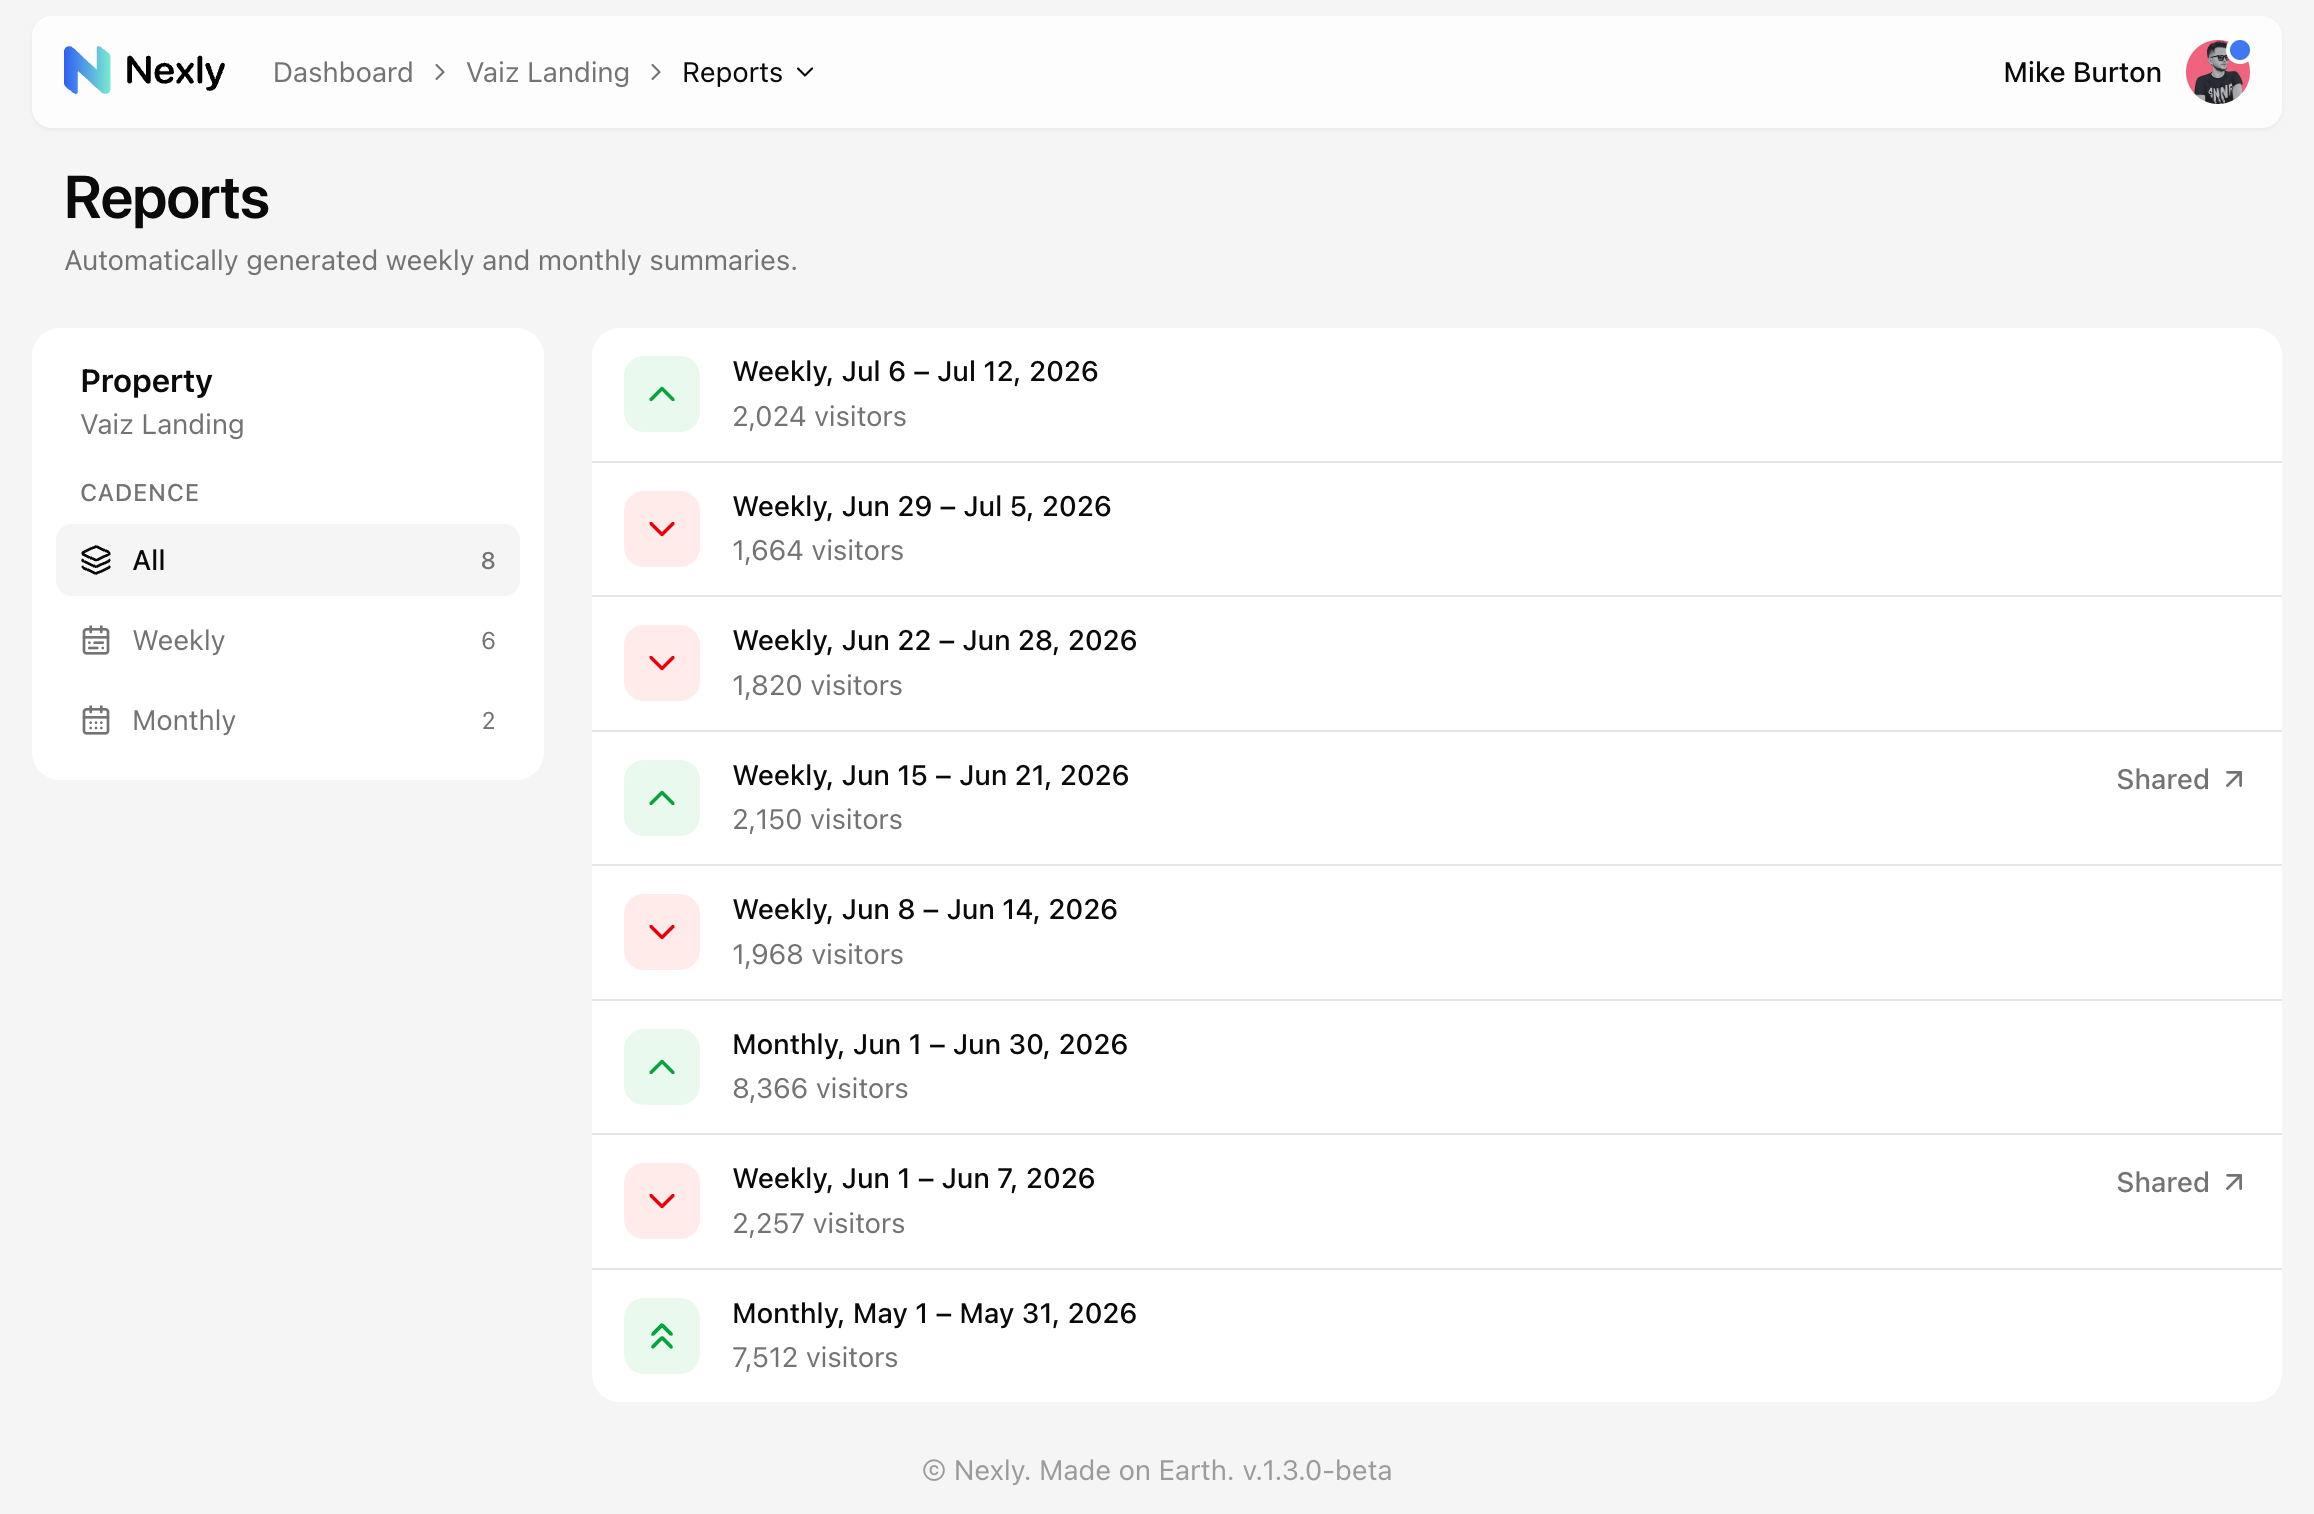Click the 2,150 visitors text
The height and width of the screenshot is (1514, 2314).
coord(817,819)
